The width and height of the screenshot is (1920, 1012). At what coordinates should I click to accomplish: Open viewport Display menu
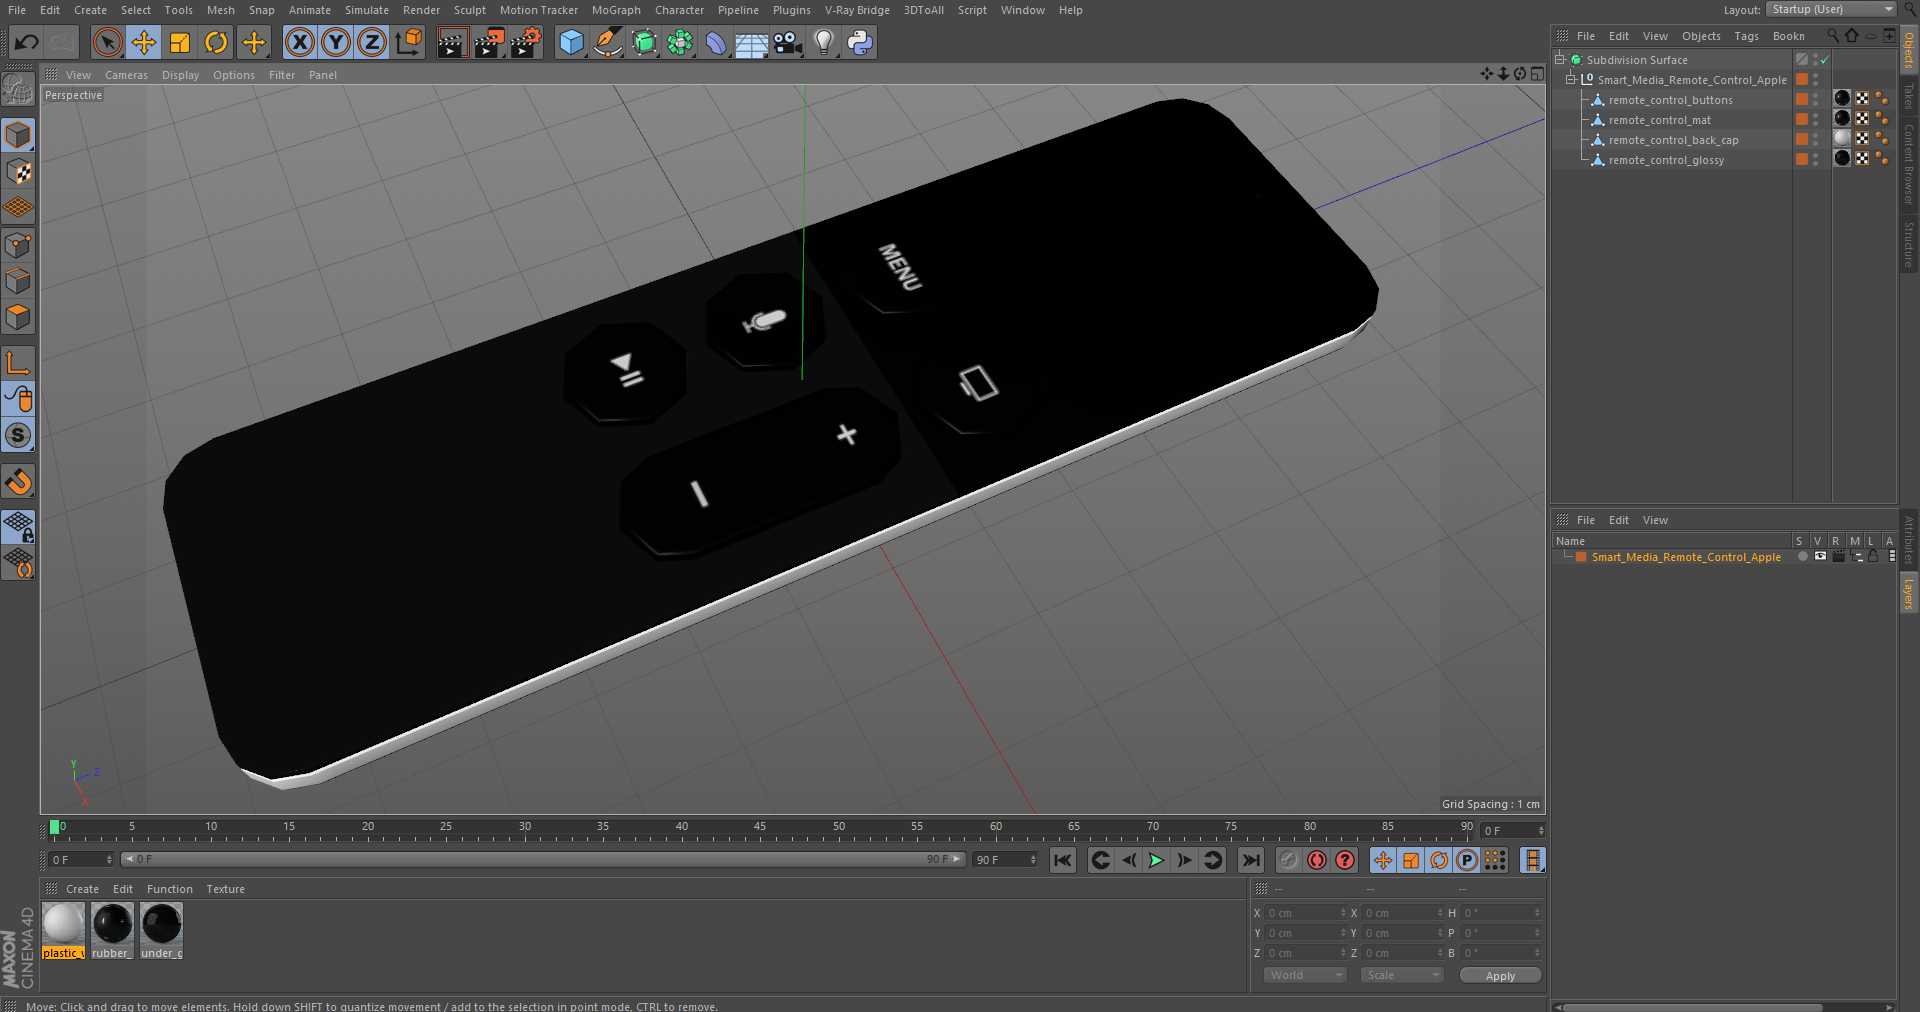click(x=180, y=75)
